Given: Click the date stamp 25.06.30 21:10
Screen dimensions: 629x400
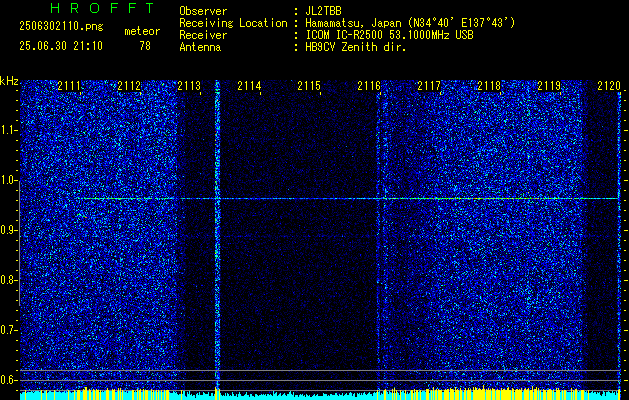Looking at the screenshot, I should click(x=61, y=46).
